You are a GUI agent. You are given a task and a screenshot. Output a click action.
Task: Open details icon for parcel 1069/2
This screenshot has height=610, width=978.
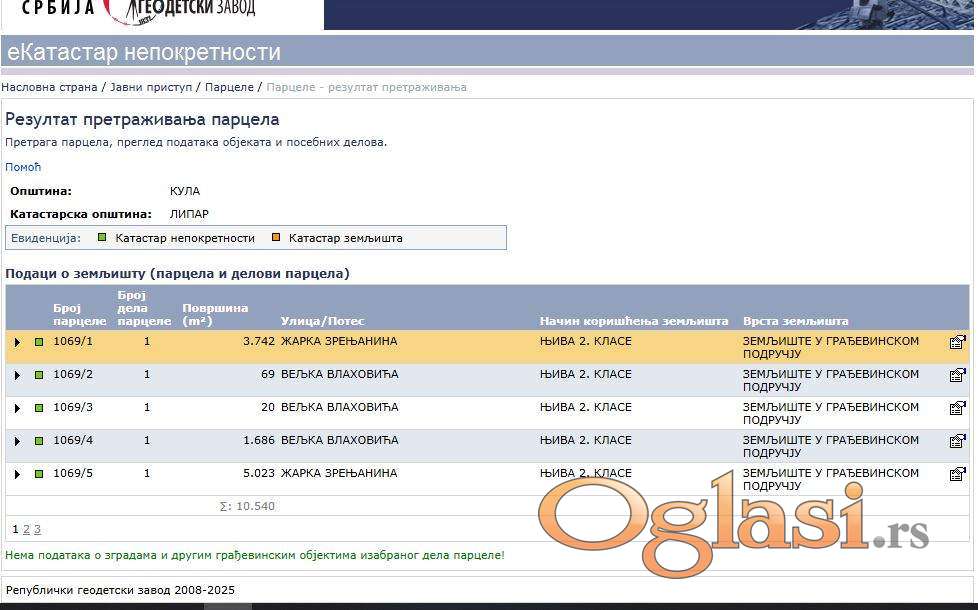pos(957,375)
